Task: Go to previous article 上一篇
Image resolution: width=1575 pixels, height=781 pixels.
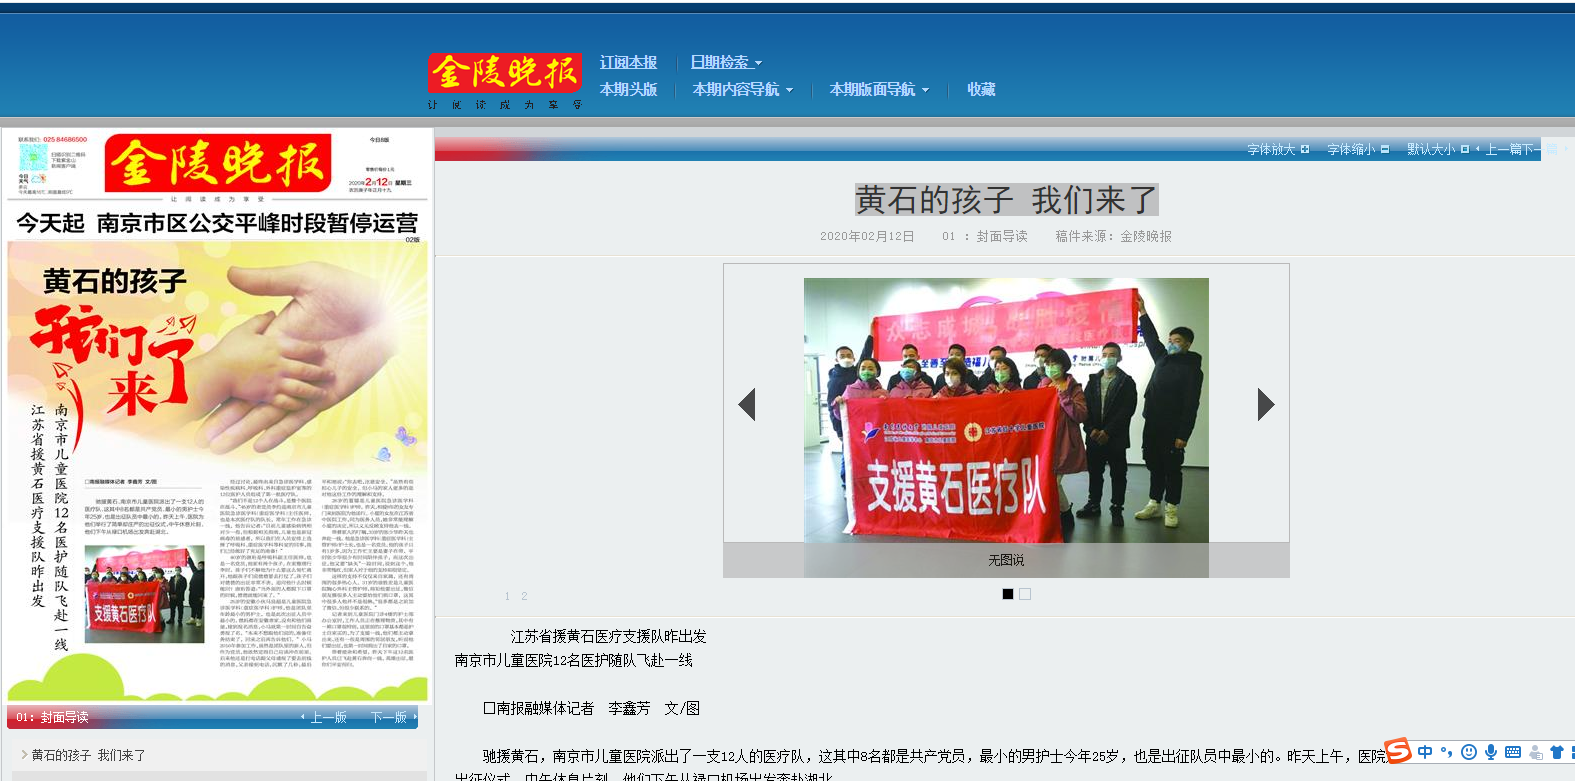Action: [1503, 149]
